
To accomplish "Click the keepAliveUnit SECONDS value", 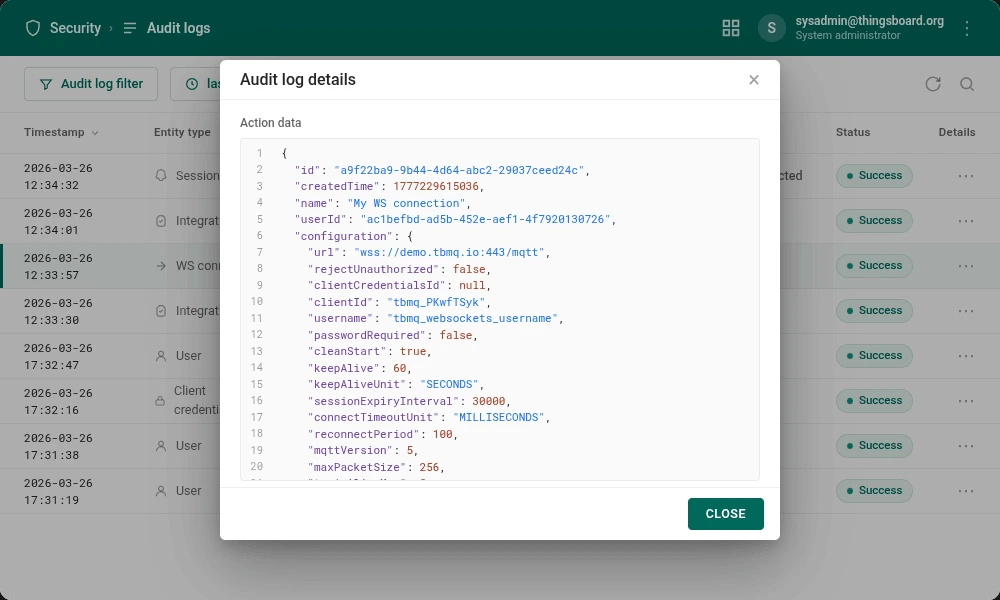I will (x=449, y=384).
